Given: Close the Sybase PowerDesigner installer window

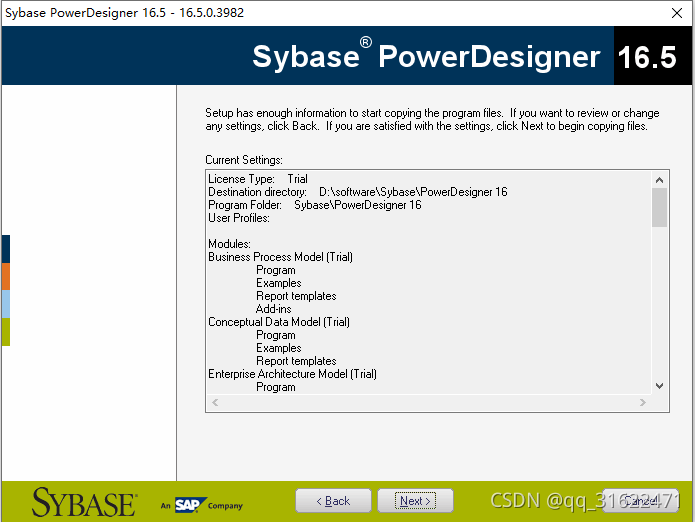Looking at the screenshot, I should [677, 13].
